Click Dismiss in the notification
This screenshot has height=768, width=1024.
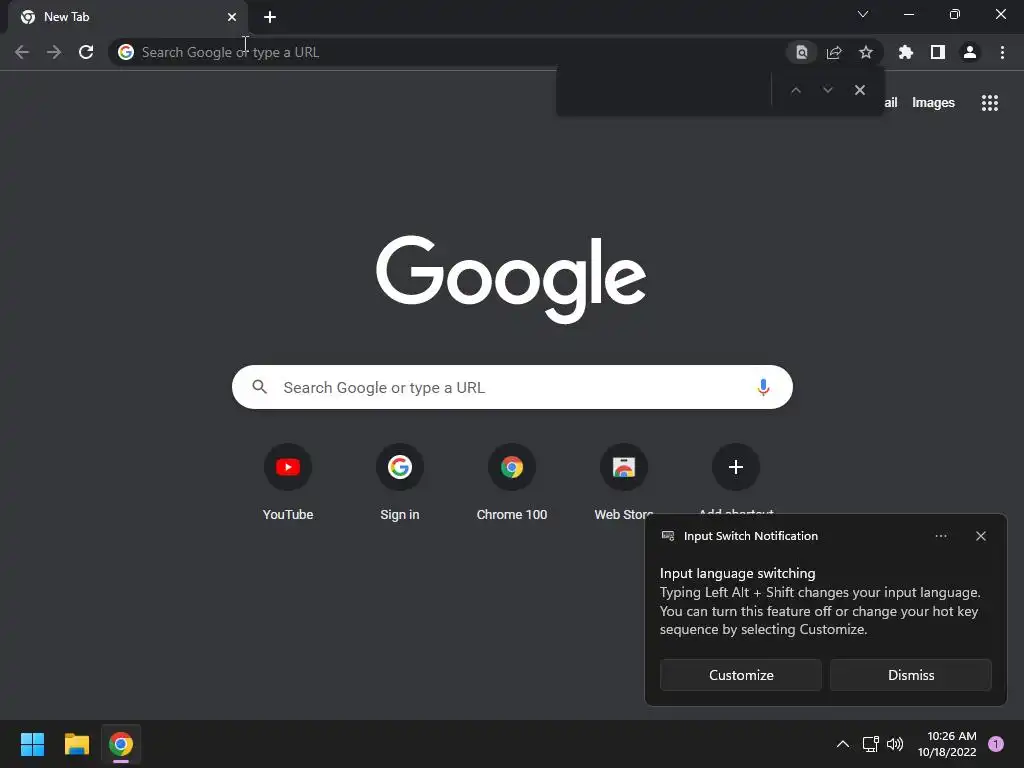[910, 675]
